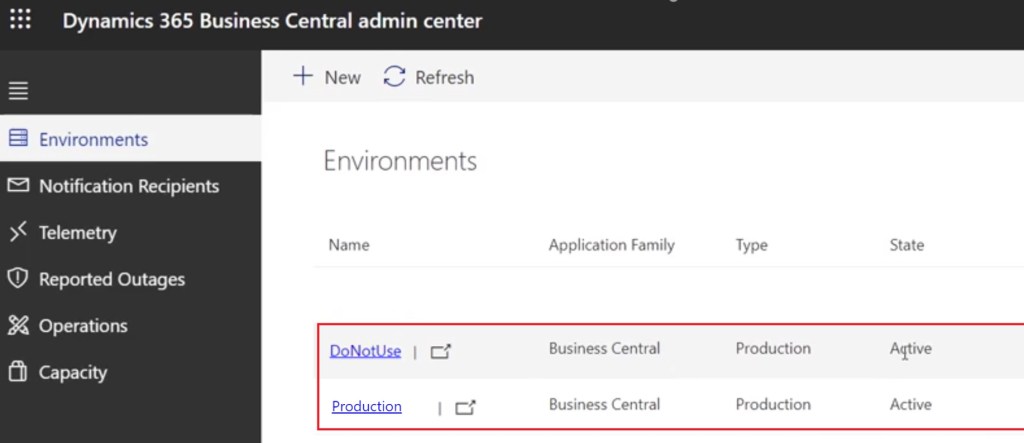Click the Environments list icon in sidebar
1024x443 pixels.
[x=18, y=139]
